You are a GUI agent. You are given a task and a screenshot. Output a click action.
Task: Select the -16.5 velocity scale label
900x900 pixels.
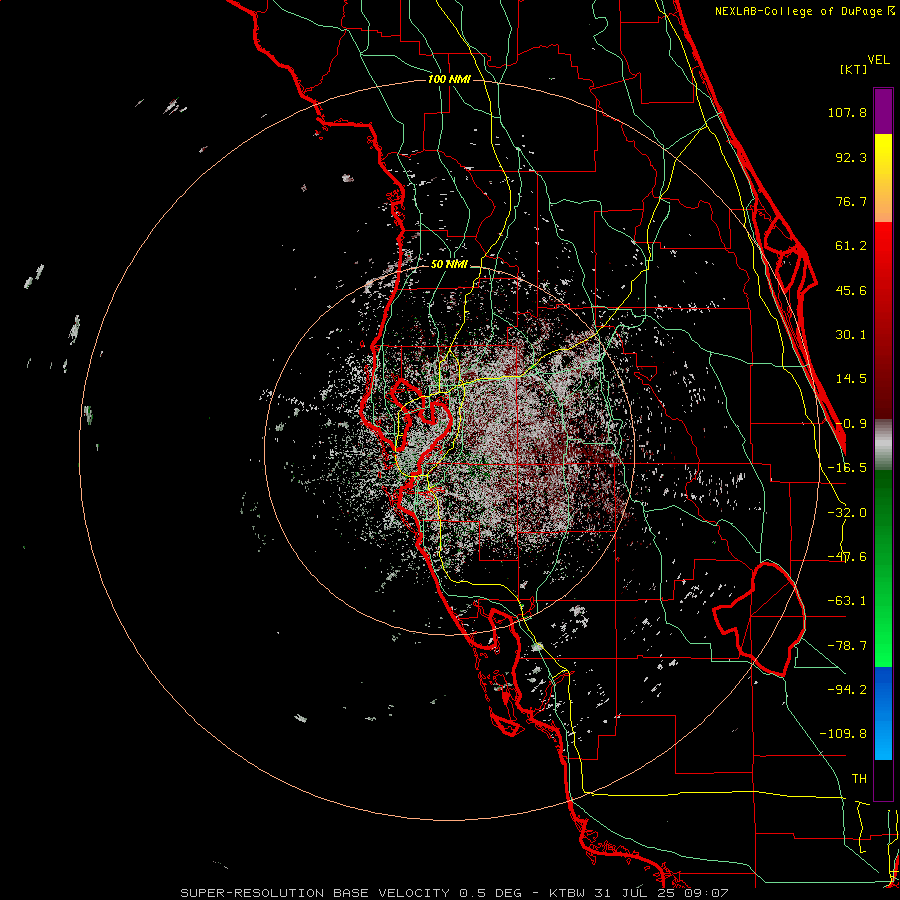click(847, 468)
